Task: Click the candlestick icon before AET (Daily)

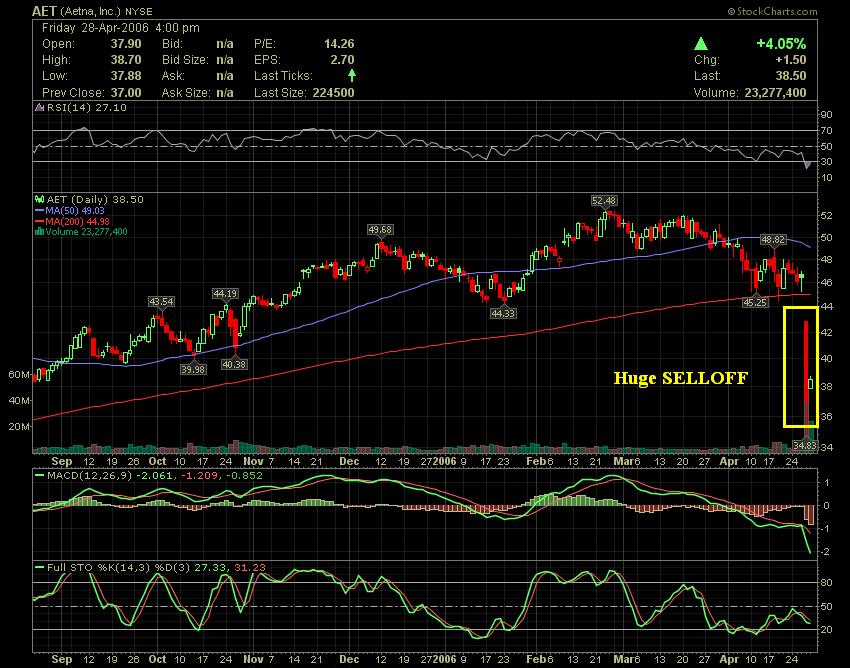Action: [x=39, y=200]
